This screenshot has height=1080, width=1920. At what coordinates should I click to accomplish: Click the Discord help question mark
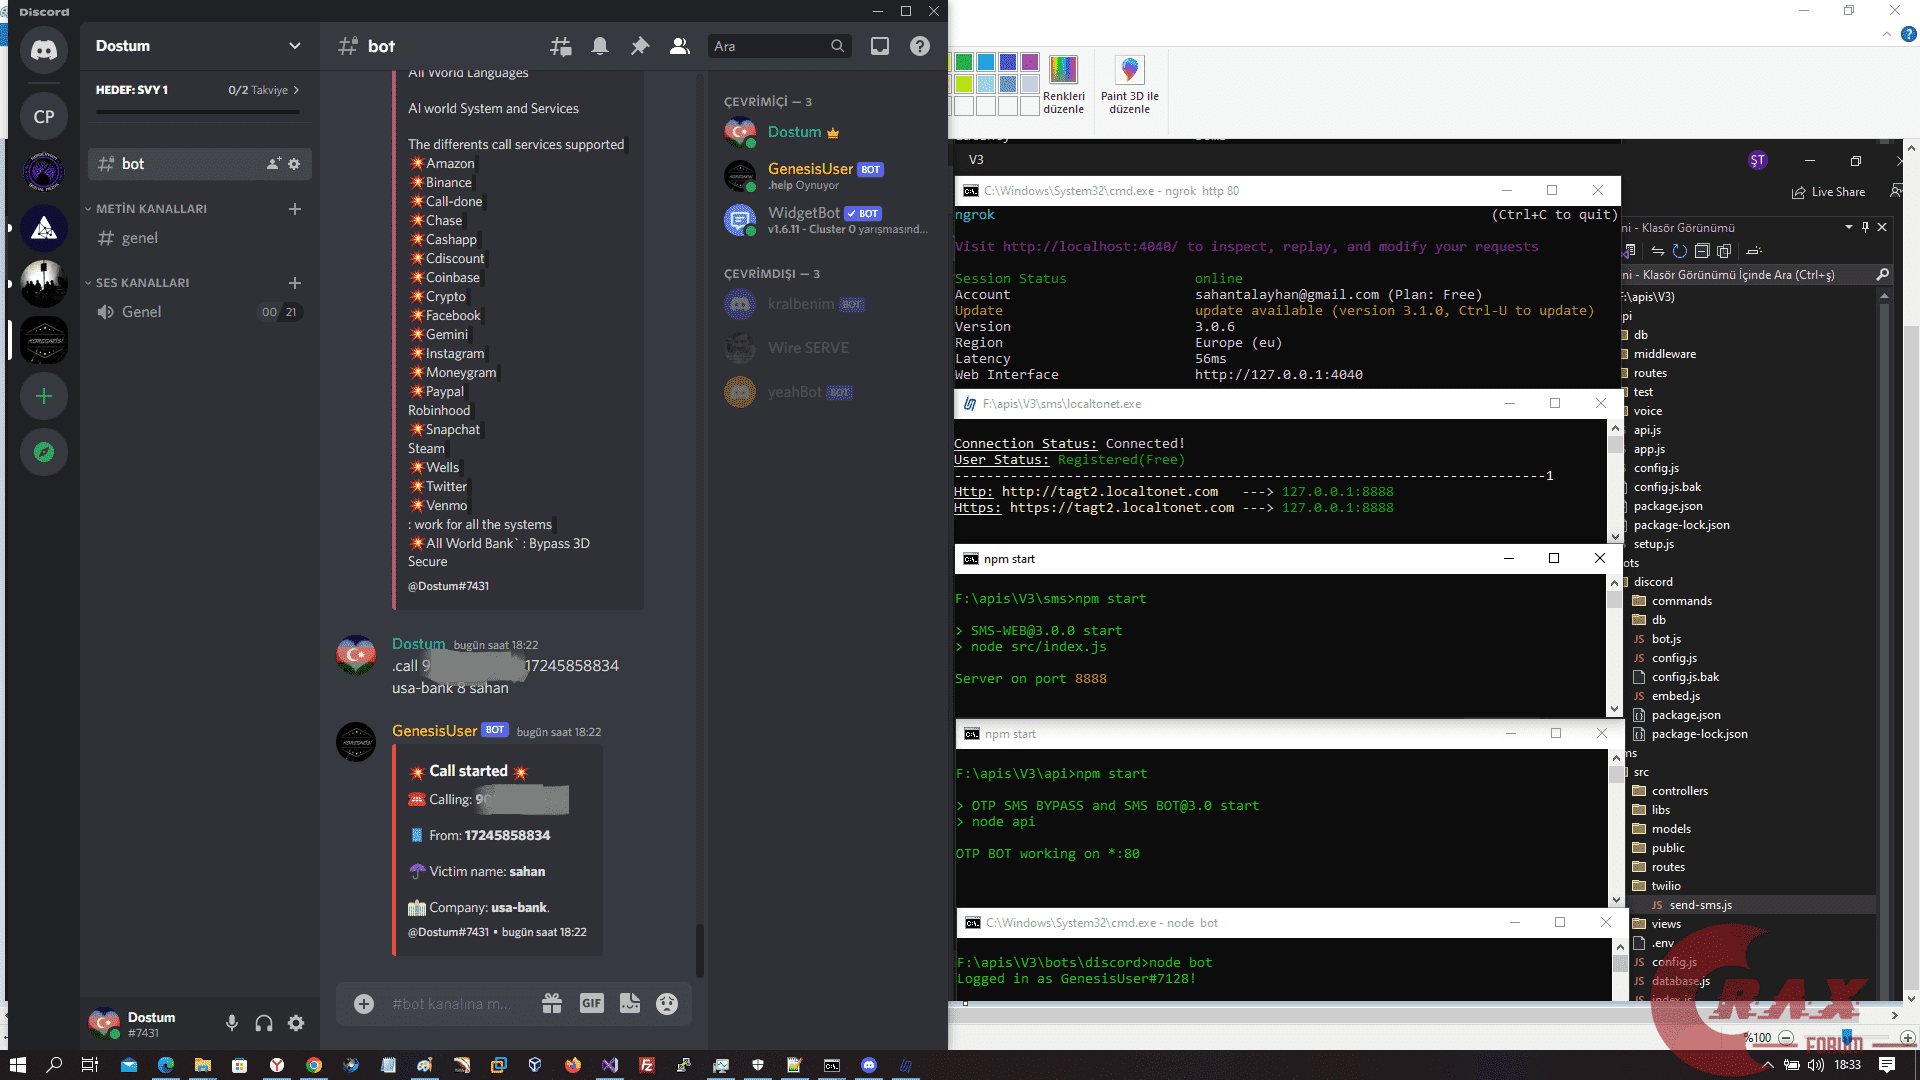pos(920,46)
